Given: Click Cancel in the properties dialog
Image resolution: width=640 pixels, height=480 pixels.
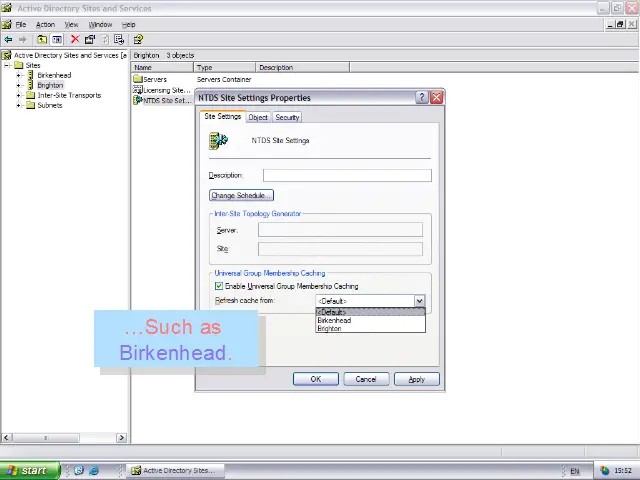Looking at the screenshot, I should coord(366,379).
